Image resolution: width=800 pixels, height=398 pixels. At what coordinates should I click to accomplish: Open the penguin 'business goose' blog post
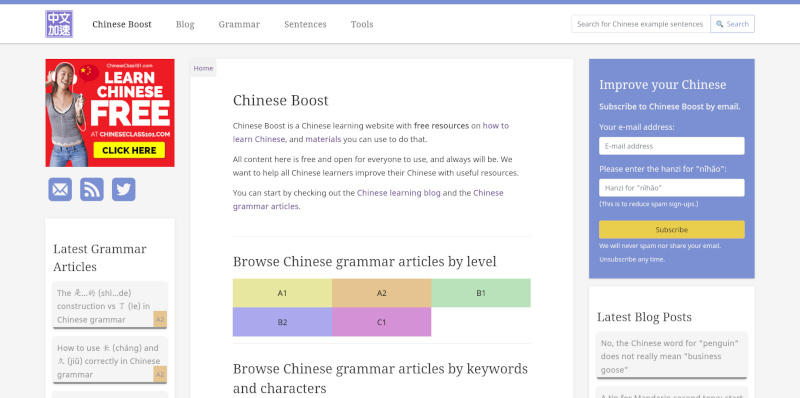[671, 356]
